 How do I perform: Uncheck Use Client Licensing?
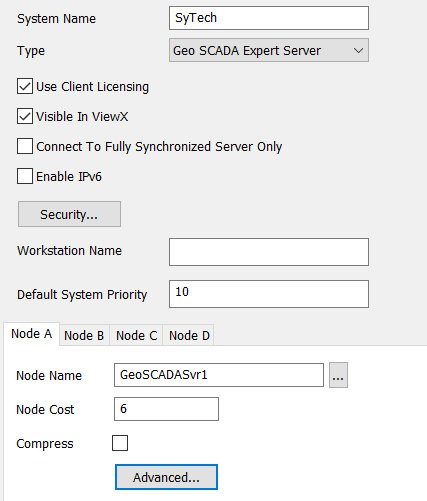[x=25, y=87]
